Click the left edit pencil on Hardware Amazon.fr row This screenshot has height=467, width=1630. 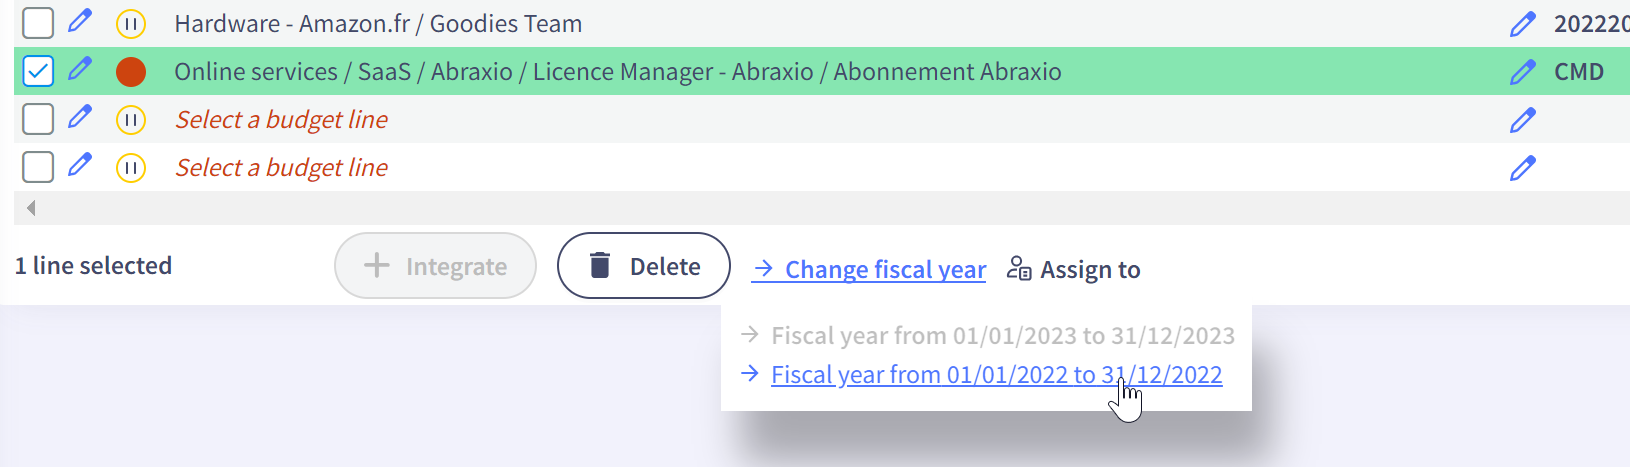(80, 20)
